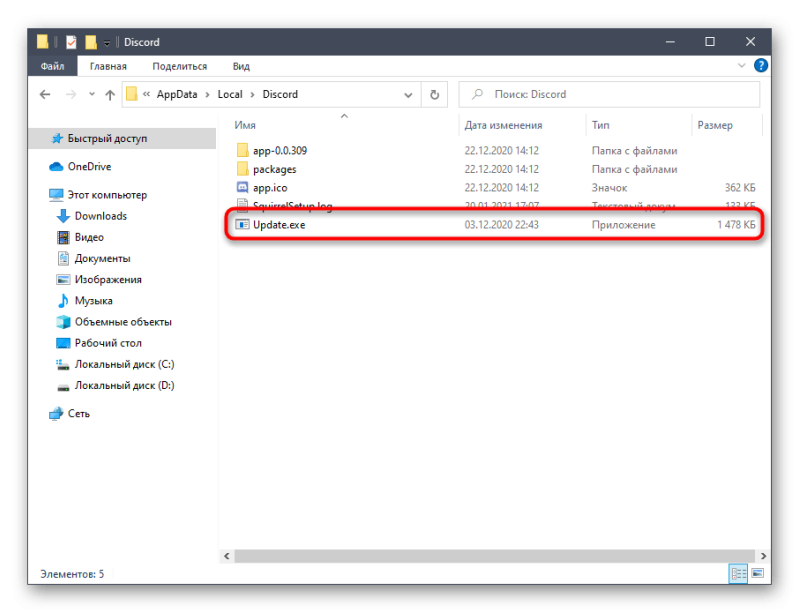
Task: Open the Quick Access Toolbar customize arrow
Action: [x=107, y=43]
